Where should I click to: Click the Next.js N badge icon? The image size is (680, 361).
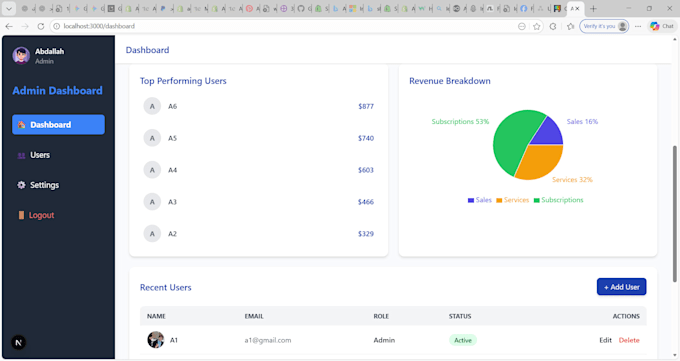pyautogui.click(x=18, y=342)
